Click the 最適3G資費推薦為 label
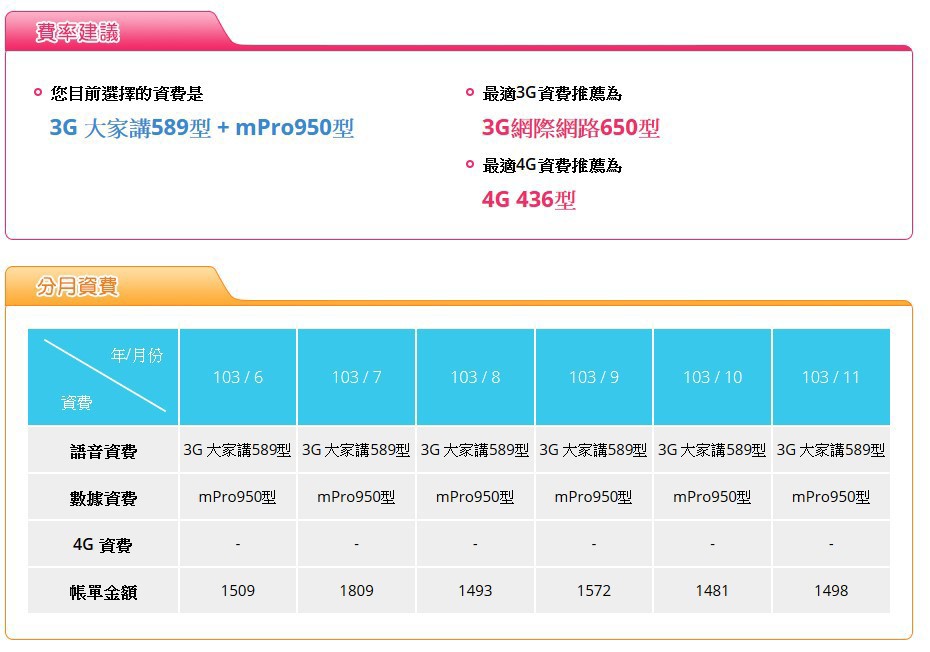This screenshot has height=652, width=930. click(552, 93)
